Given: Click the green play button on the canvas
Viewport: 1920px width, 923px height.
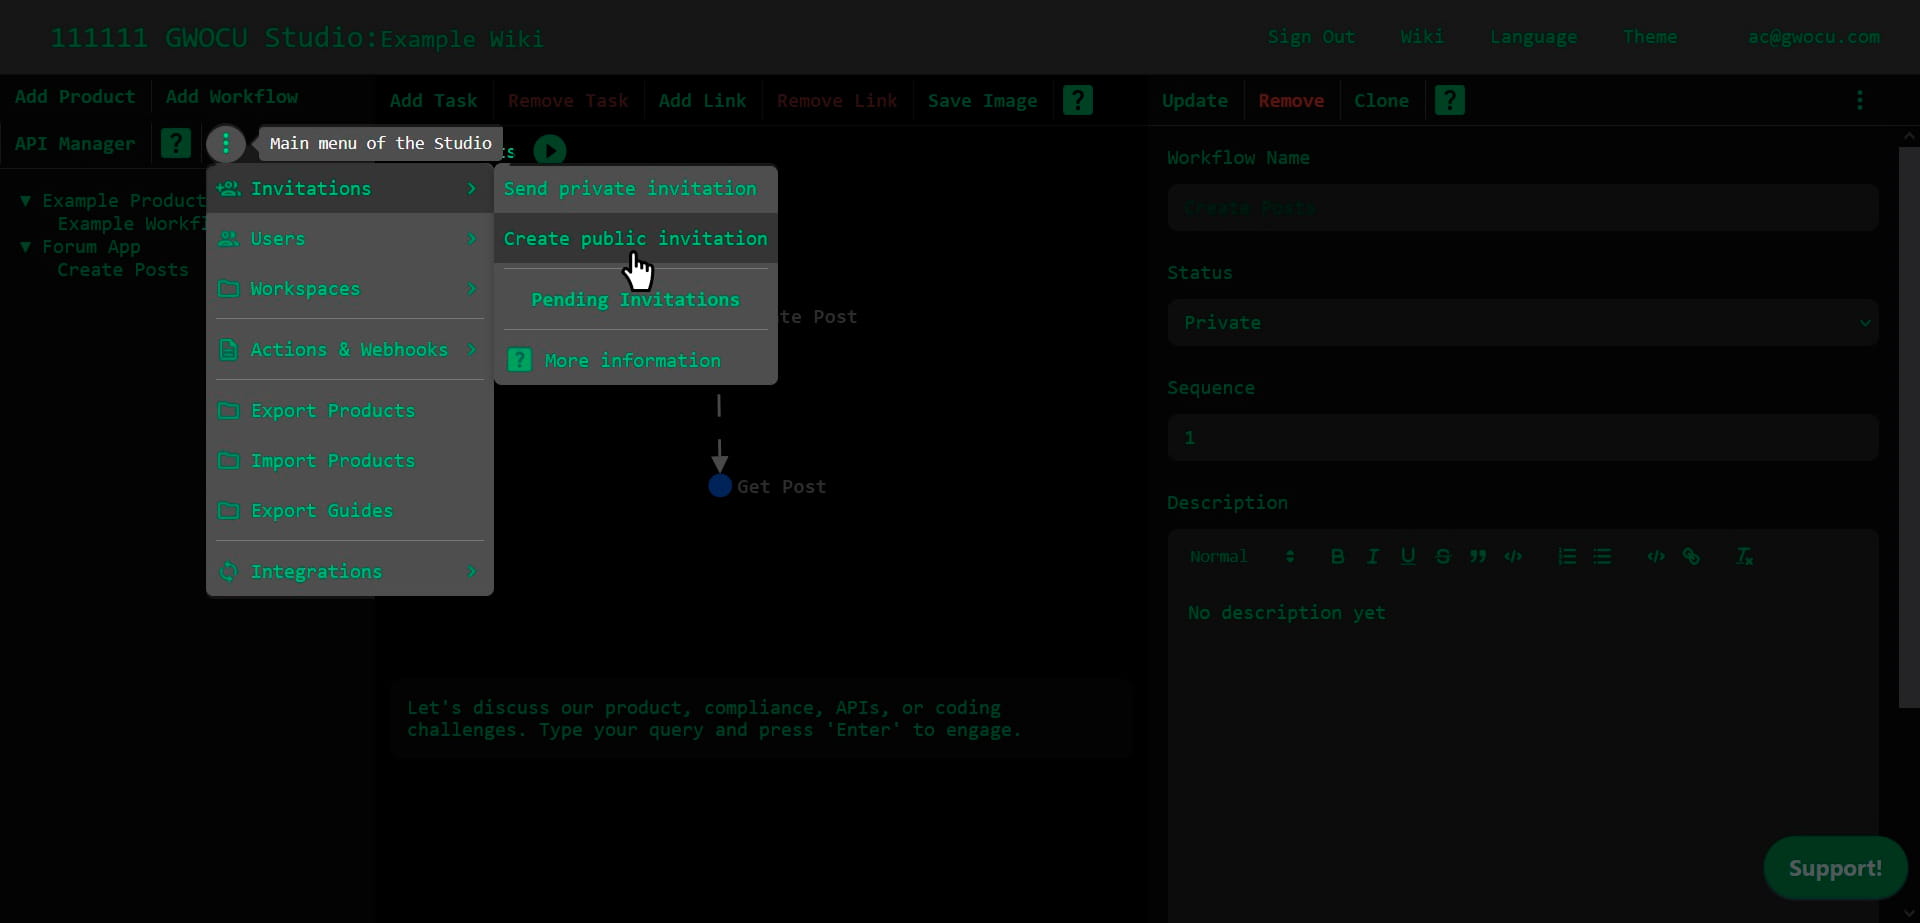Looking at the screenshot, I should coord(550,151).
